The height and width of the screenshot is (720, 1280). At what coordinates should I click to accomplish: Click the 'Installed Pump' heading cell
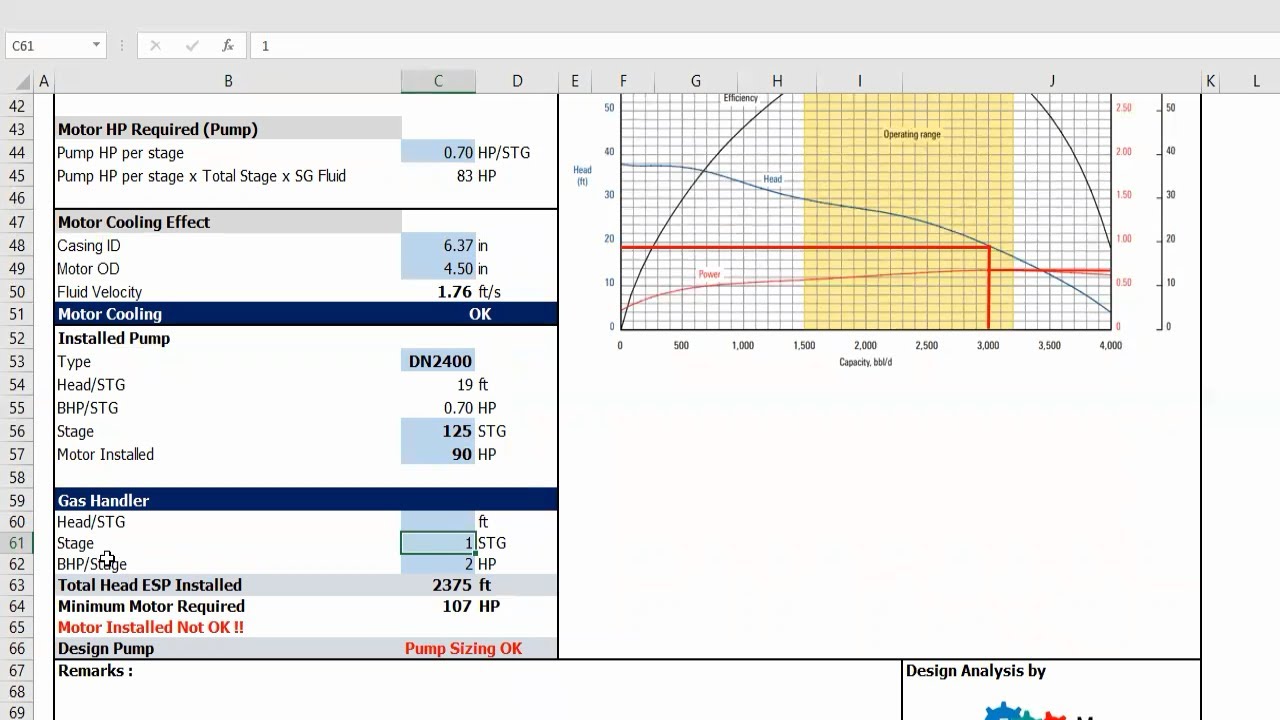228,338
